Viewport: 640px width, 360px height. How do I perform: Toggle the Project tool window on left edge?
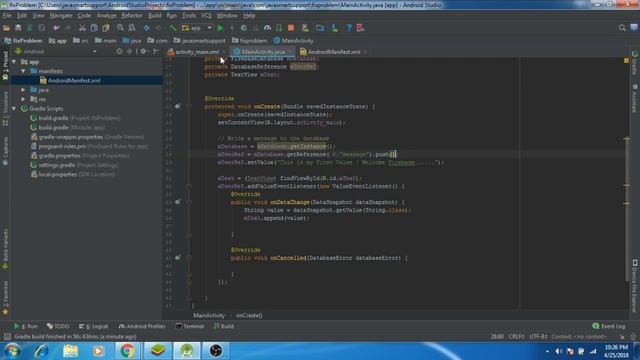click(5, 65)
